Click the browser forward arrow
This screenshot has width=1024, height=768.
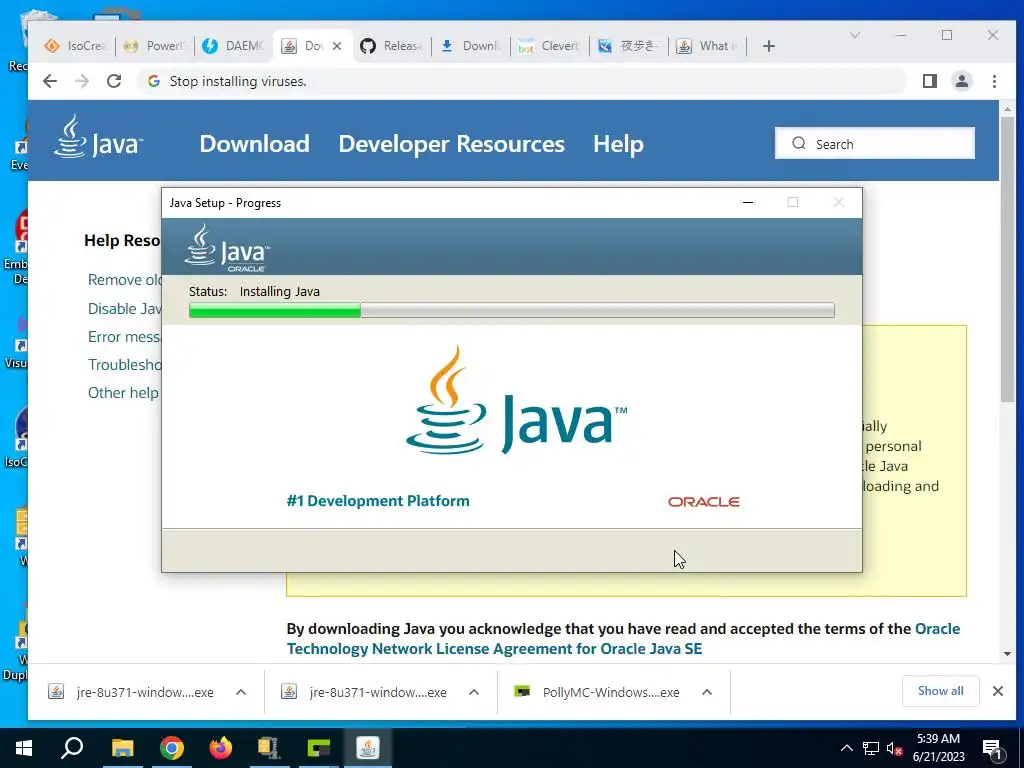pyautogui.click(x=82, y=81)
